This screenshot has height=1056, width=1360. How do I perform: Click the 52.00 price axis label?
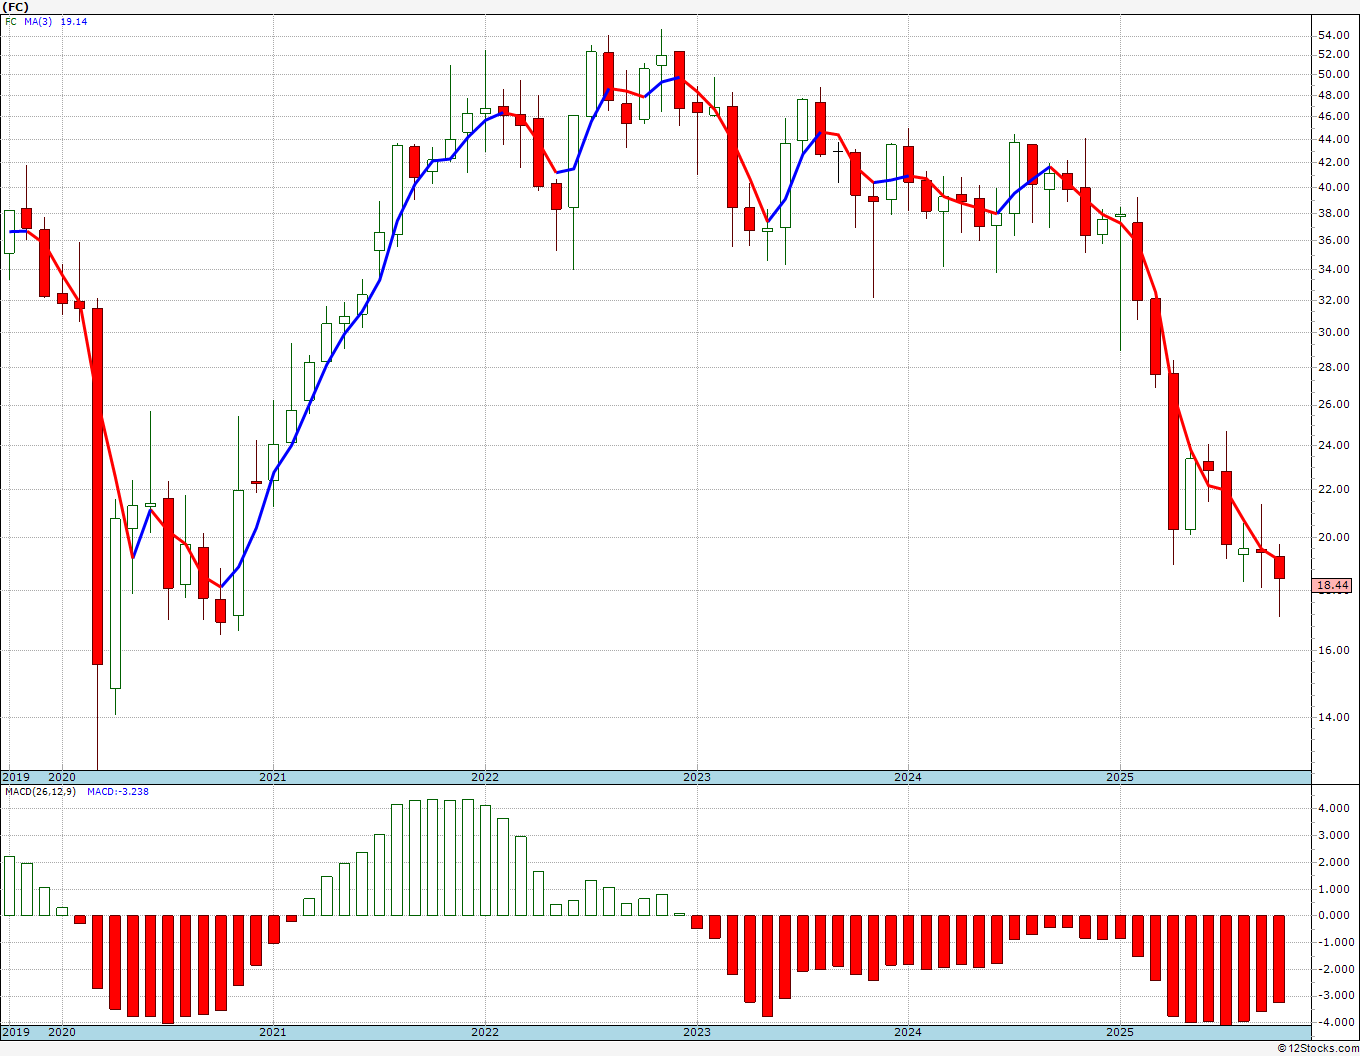point(1333,55)
